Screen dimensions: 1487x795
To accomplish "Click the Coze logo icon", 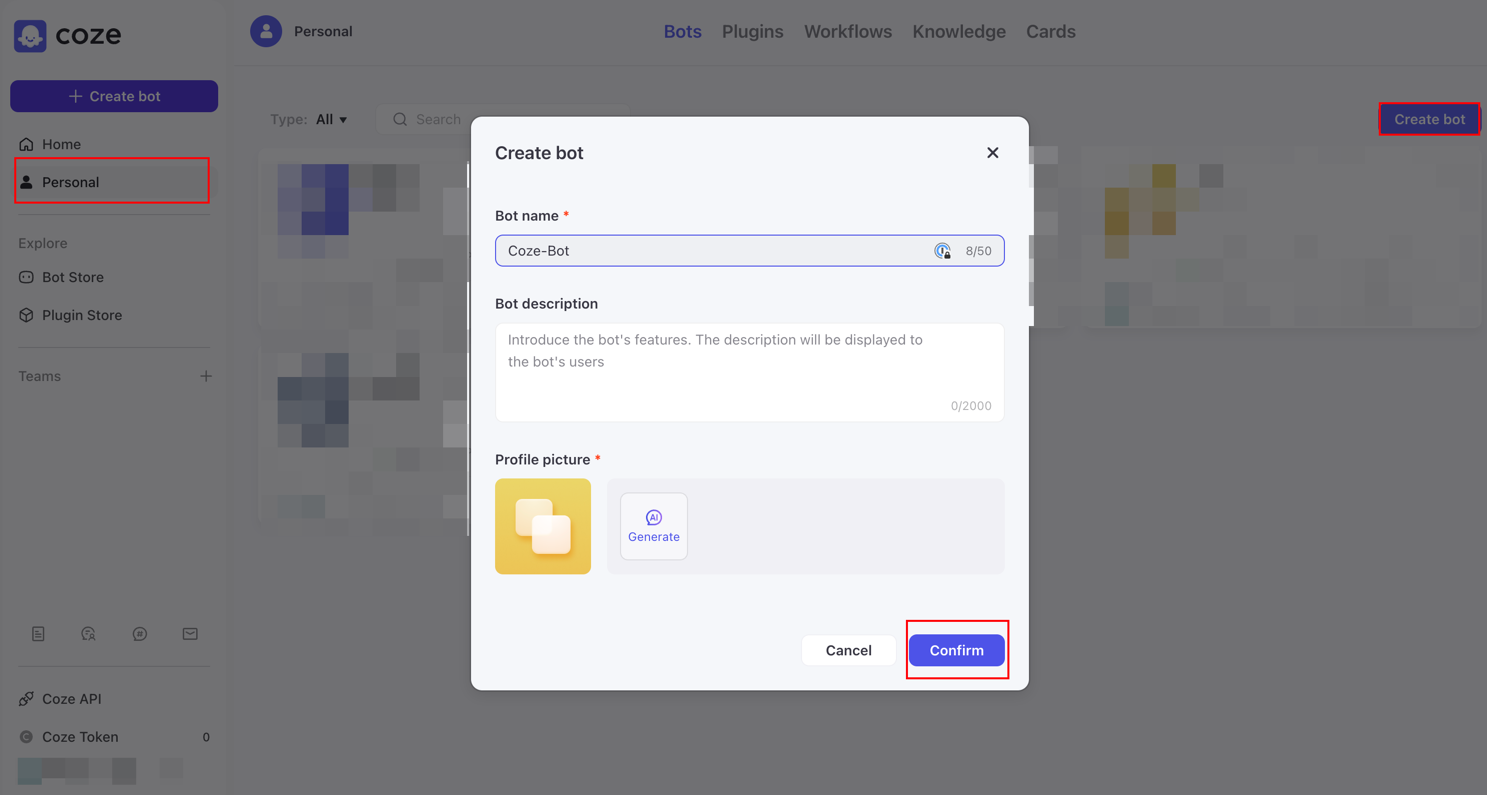I will (30, 36).
